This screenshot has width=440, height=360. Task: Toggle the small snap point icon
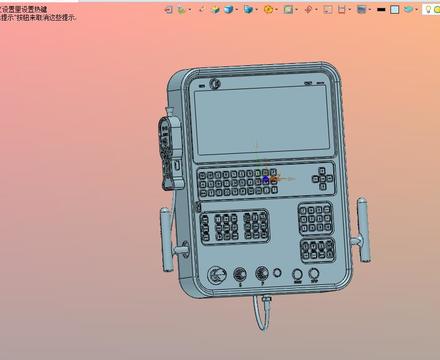[202, 9]
